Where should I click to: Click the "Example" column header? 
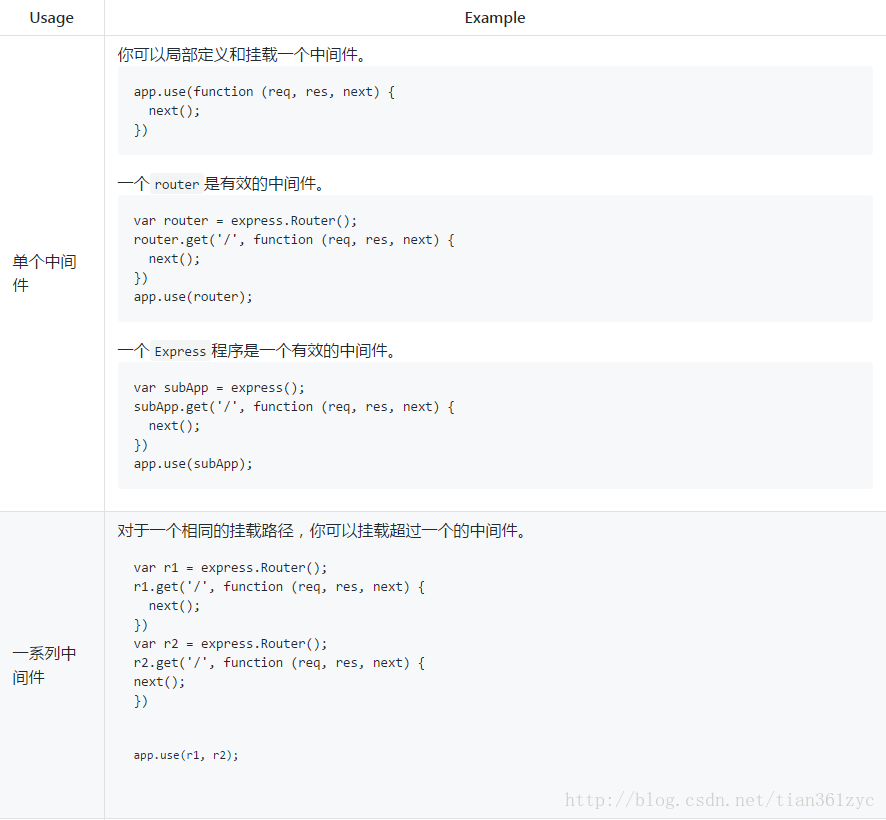(495, 18)
